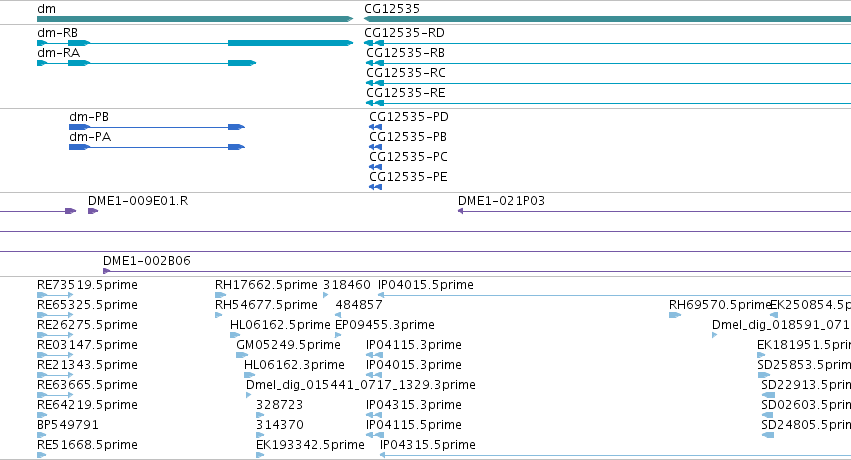This screenshot has height=460, width=851.
Task: Select EST RE65325.5prime
Action: 87,305
